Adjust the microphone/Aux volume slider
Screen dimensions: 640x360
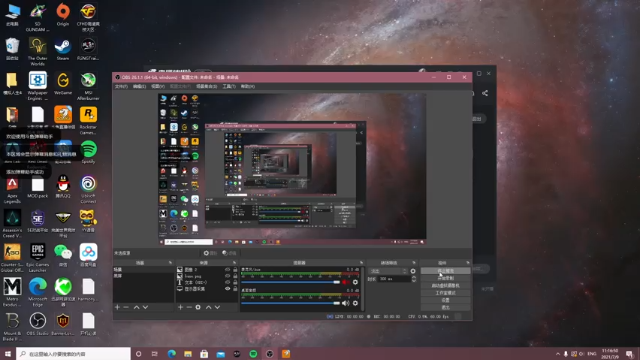point(290,282)
